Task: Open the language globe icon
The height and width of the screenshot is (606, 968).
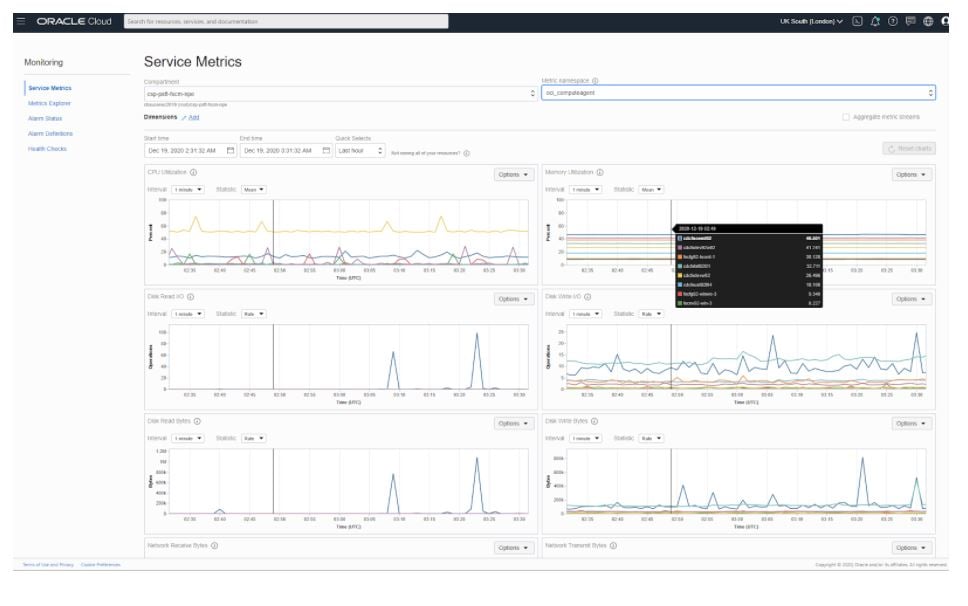Action: 928,21
